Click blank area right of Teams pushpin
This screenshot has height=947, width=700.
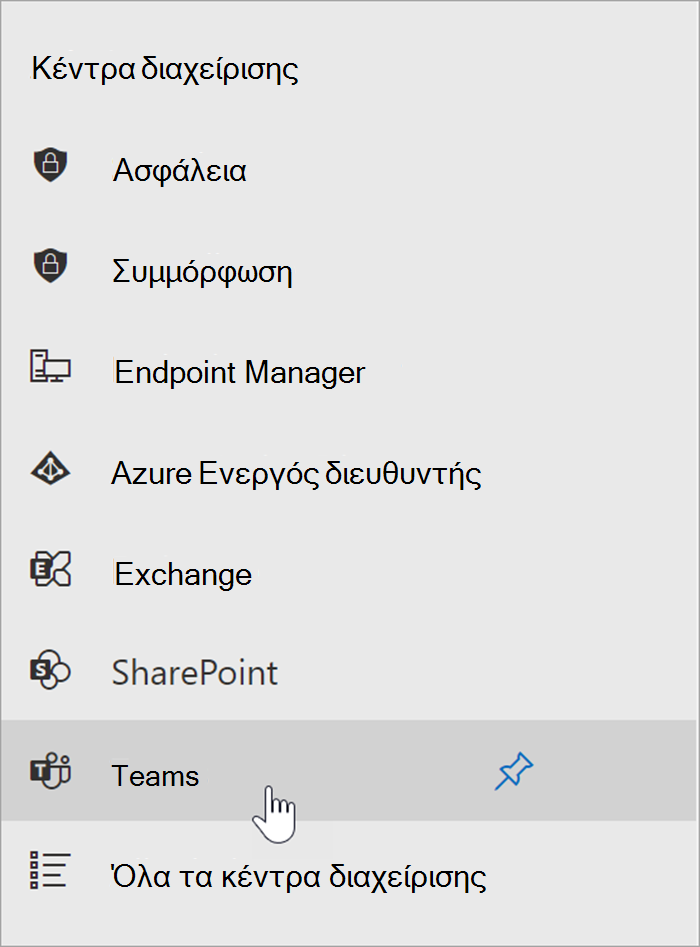coord(616,771)
